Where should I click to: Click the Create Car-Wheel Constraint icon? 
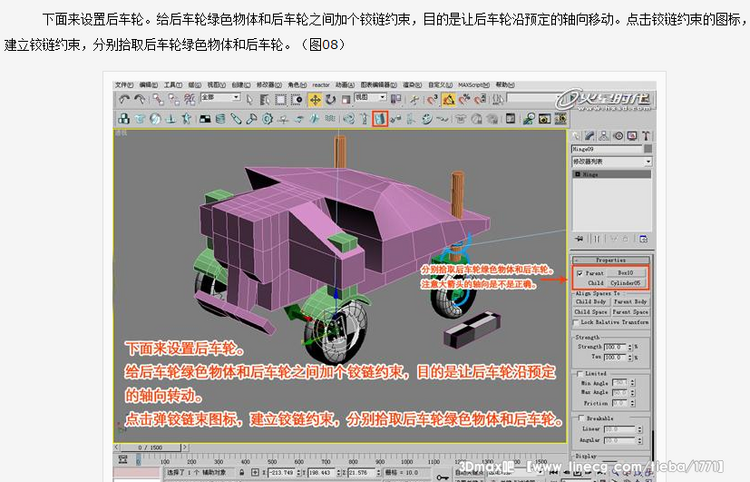(x=427, y=119)
